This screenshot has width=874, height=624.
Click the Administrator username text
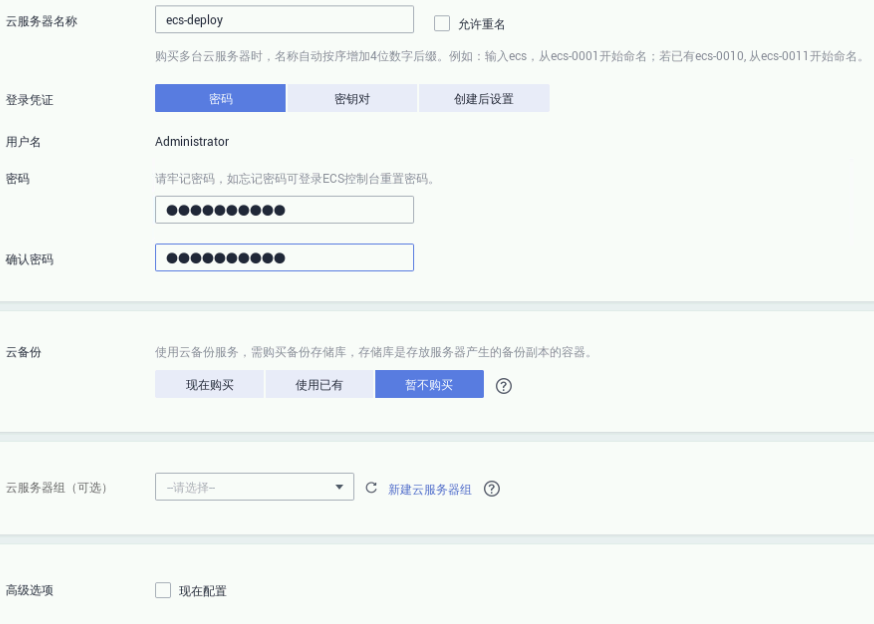(x=192, y=142)
